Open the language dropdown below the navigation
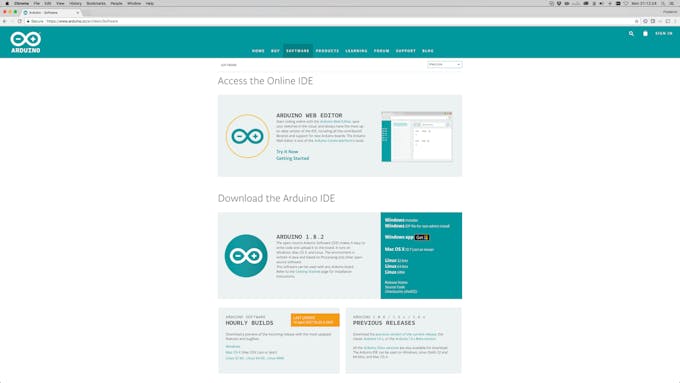680x383 pixels. pos(445,65)
